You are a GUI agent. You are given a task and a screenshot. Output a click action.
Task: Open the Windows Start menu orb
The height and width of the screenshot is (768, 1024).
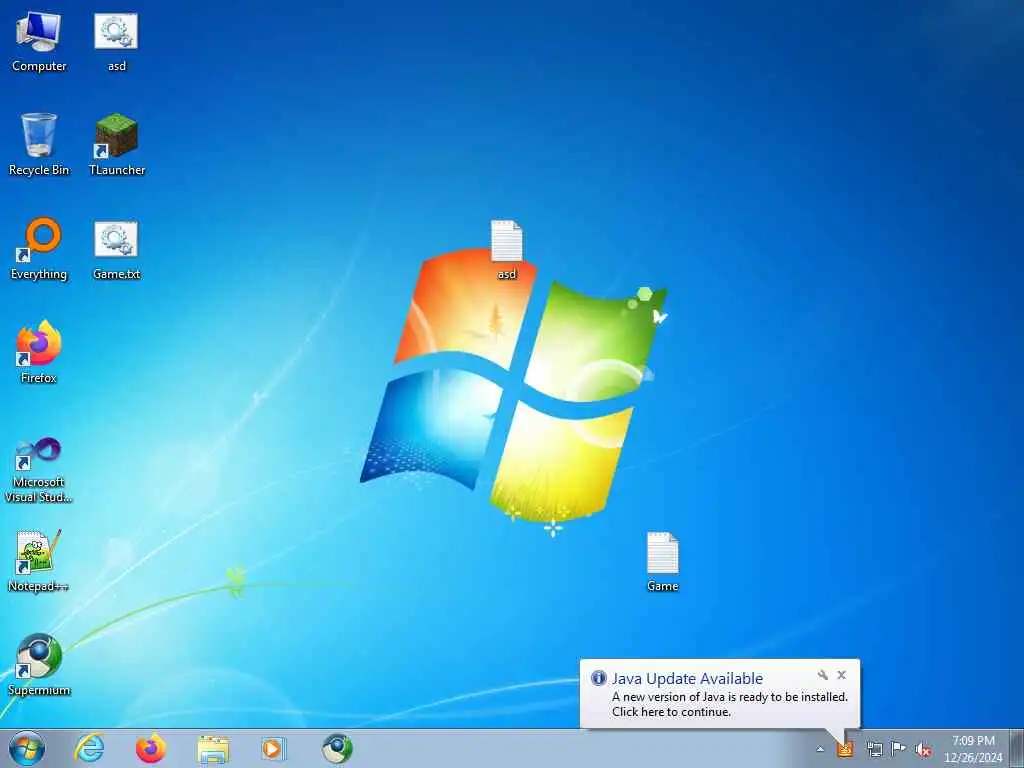coord(27,748)
